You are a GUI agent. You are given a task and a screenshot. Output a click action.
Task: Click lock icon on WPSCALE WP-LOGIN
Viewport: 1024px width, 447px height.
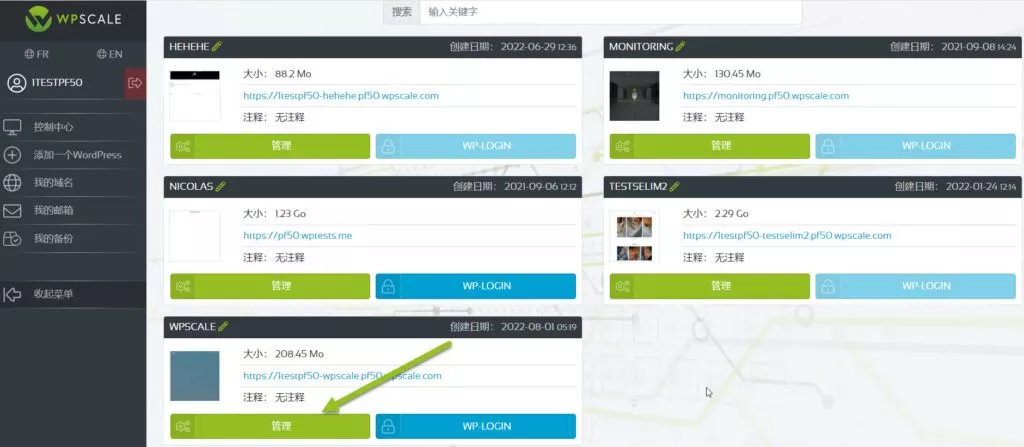pos(388,426)
